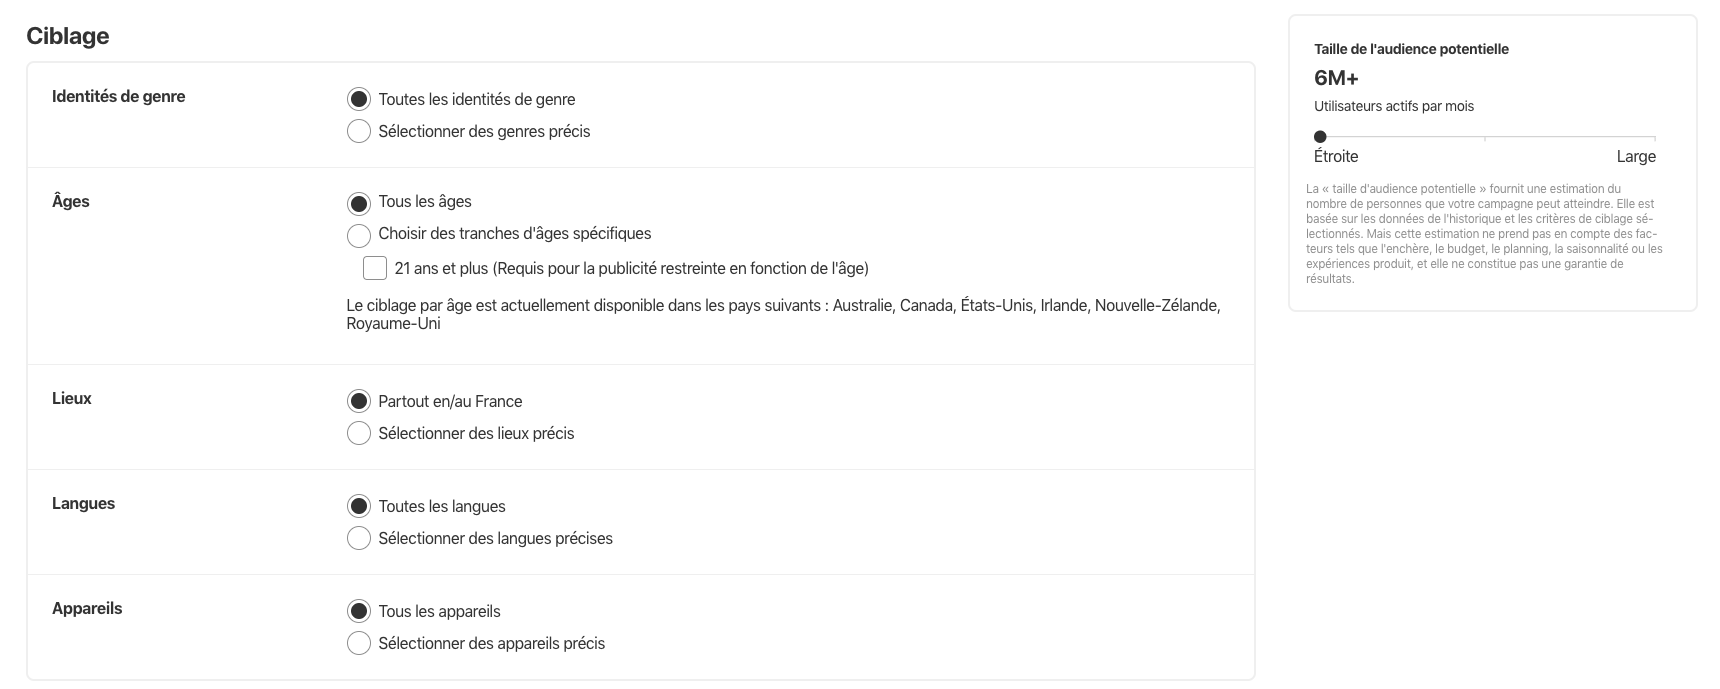Screen dimensions: 1720x689
Task: Choose 'Sélectionner des lieux précis' option
Action: coord(358,433)
